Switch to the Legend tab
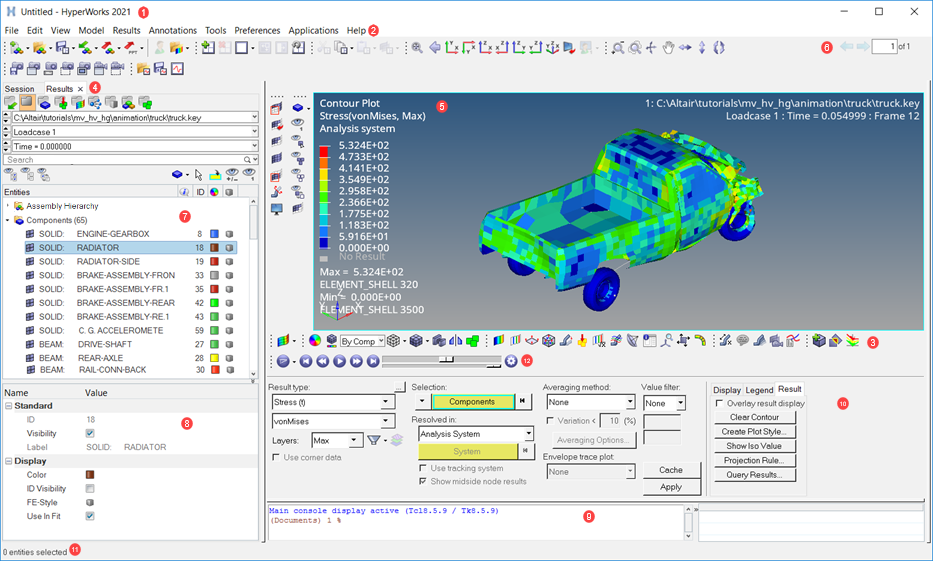Image resolution: width=933 pixels, height=561 pixels. click(759, 389)
